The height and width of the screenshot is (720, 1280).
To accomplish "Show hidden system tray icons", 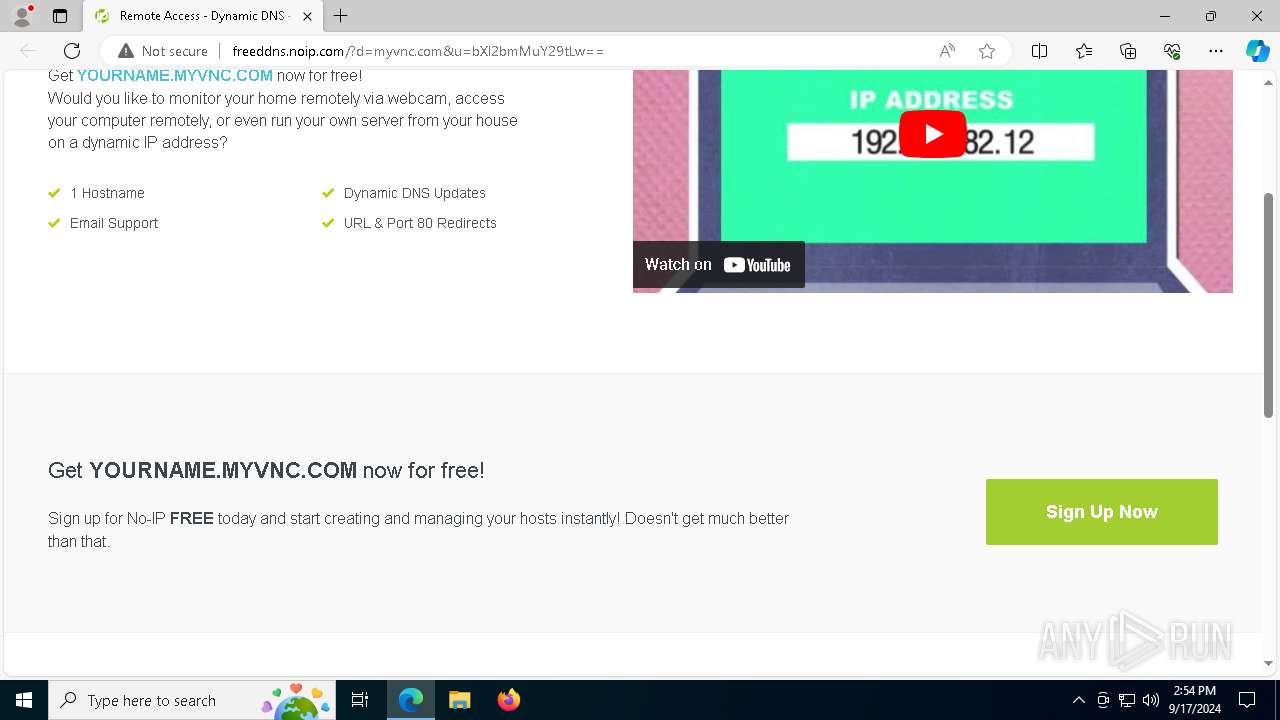I will coord(1078,700).
